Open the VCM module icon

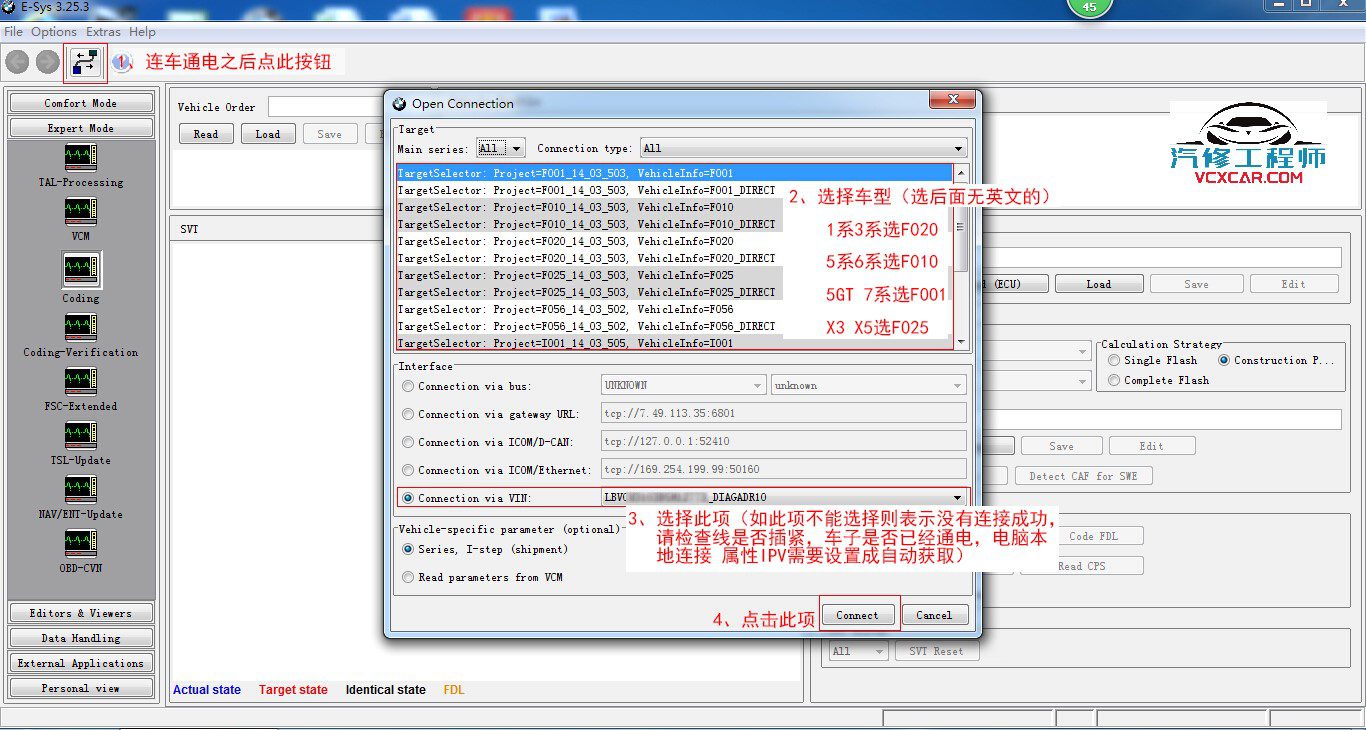tap(80, 212)
